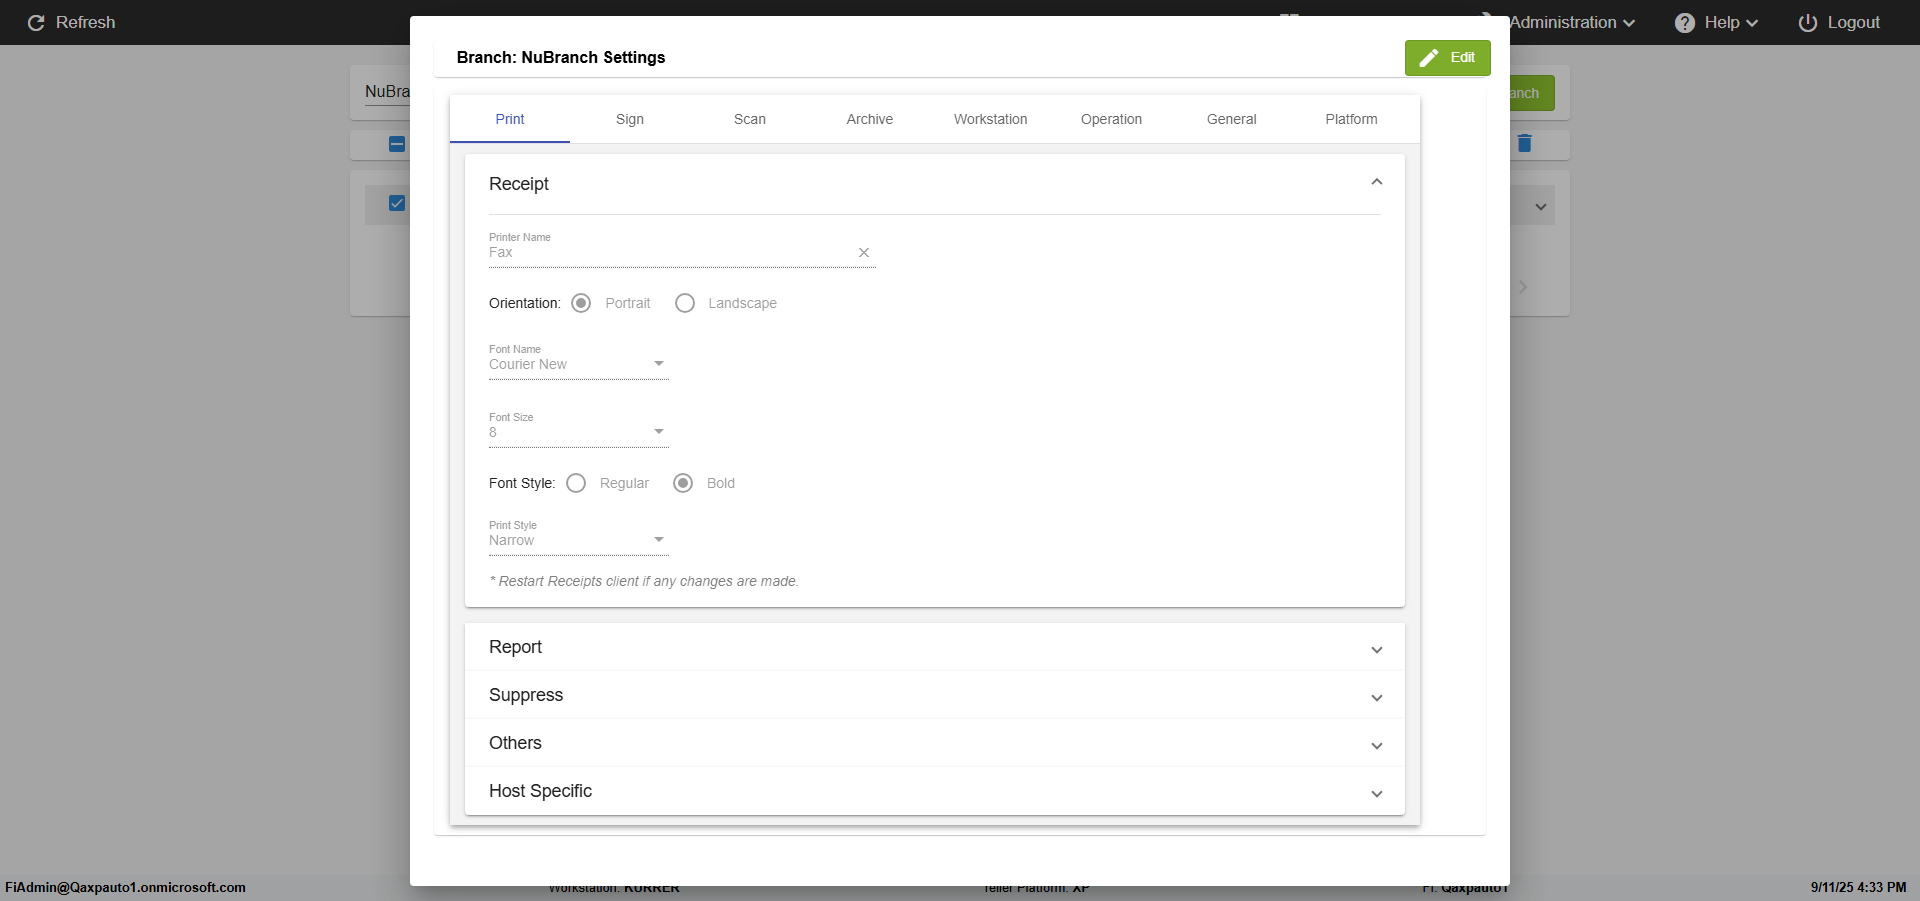Switch to the Operation tab
Viewport: 1920px width, 901px height.
[x=1111, y=119]
